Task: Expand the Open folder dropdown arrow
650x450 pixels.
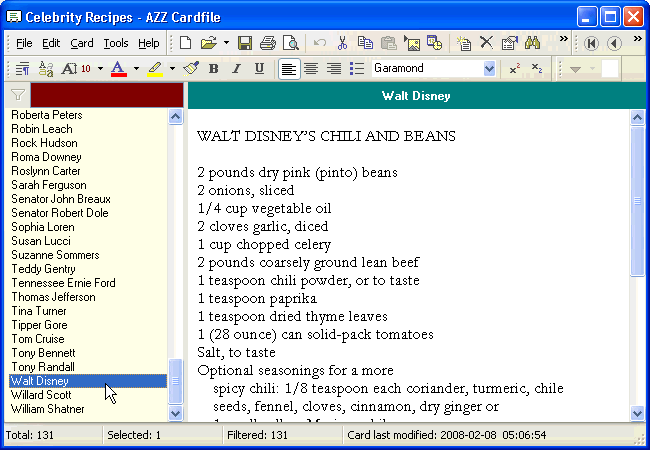Action: pos(226,43)
